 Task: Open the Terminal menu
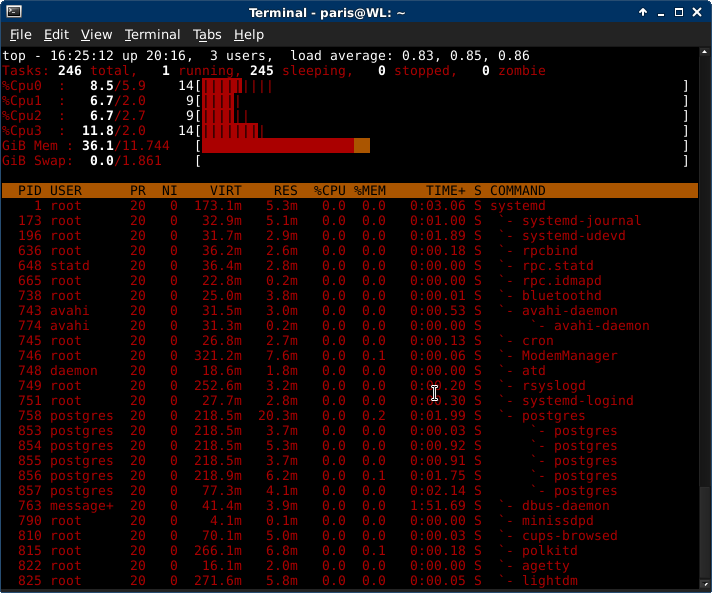pyautogui.click(x=153, y=35)
